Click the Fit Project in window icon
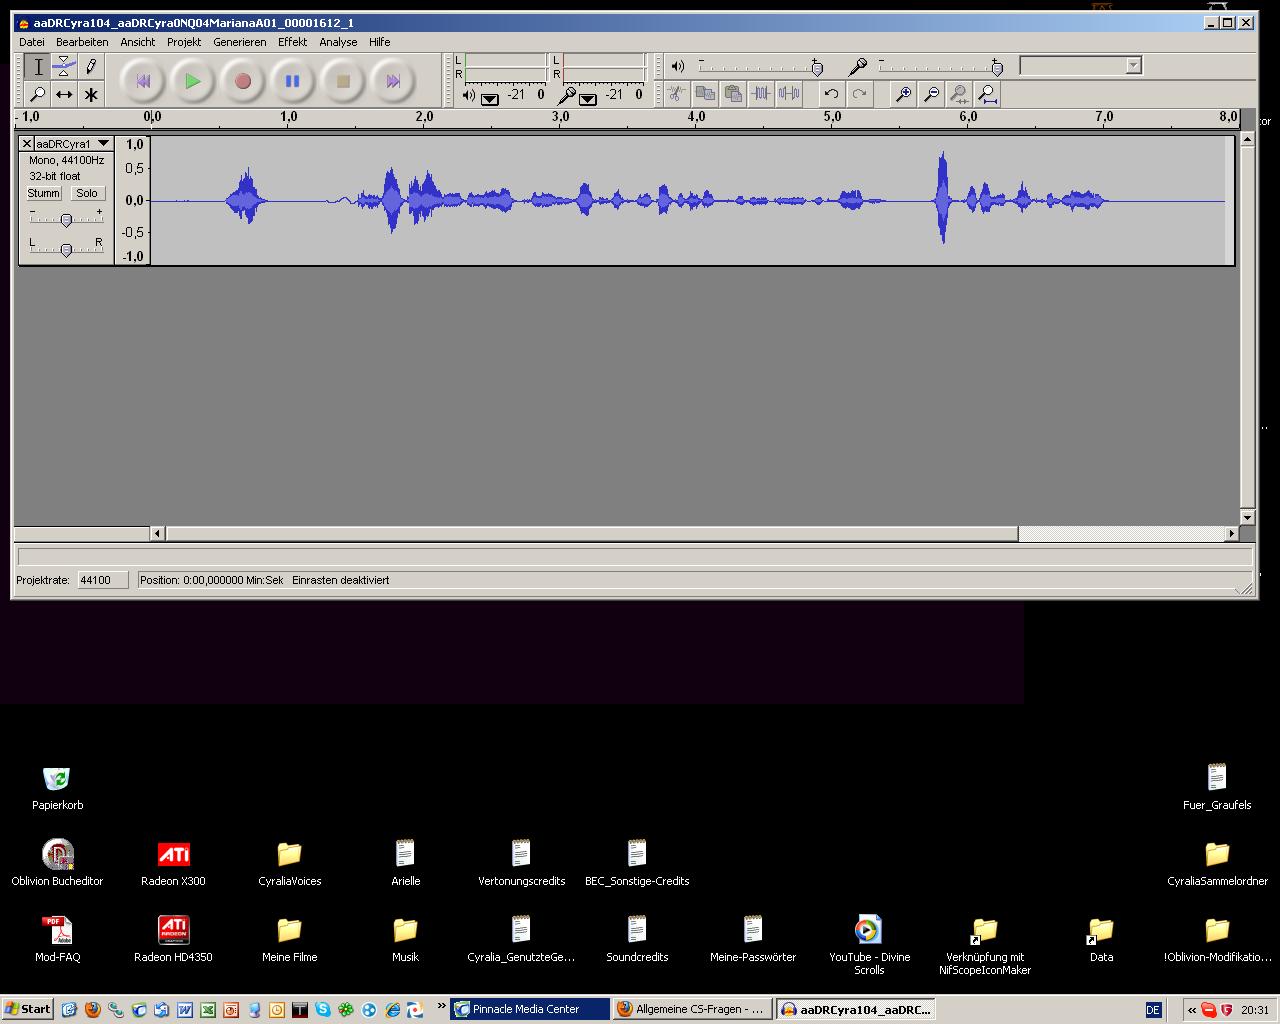The width and height of the screenshot is (1280, 1024). pyautogui.click(x=988, y=94)
